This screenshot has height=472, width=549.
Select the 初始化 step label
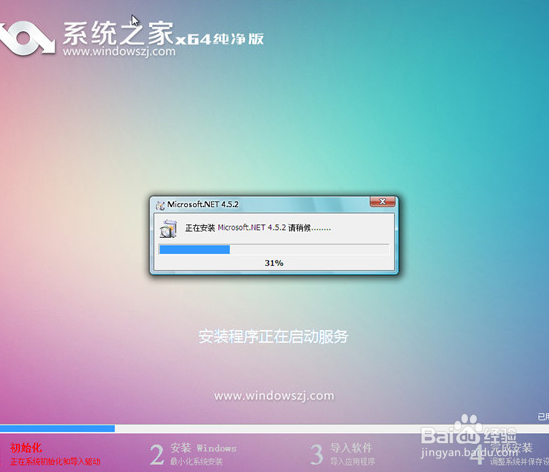coord(26,448)
